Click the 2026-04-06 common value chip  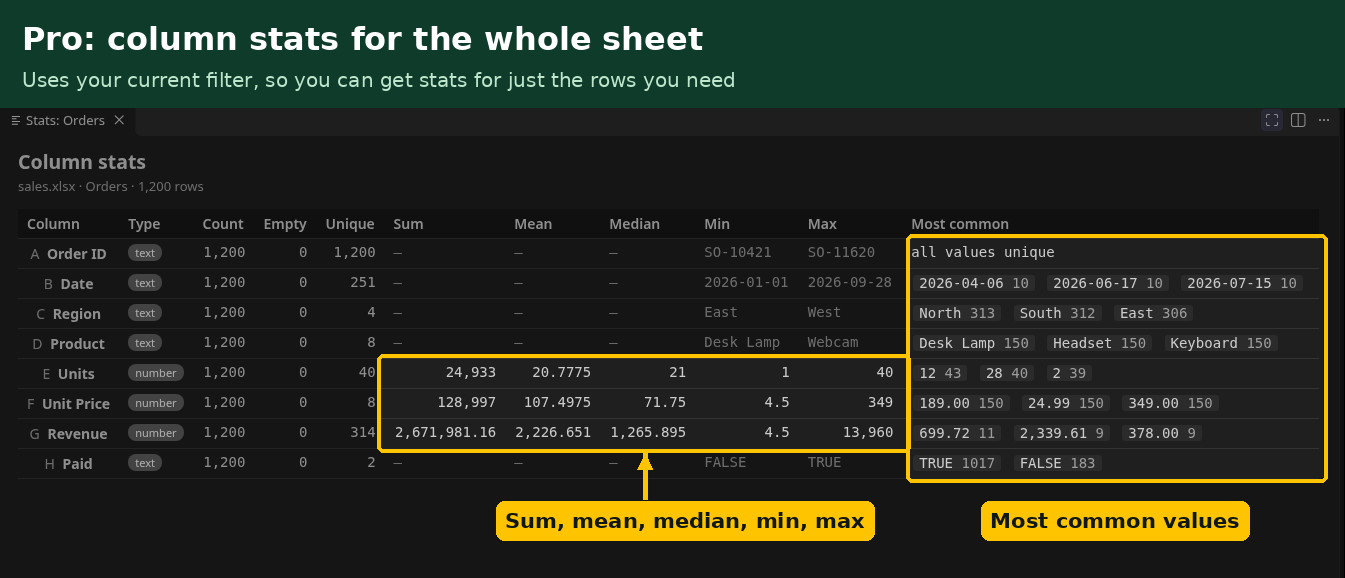click(974, 283)
